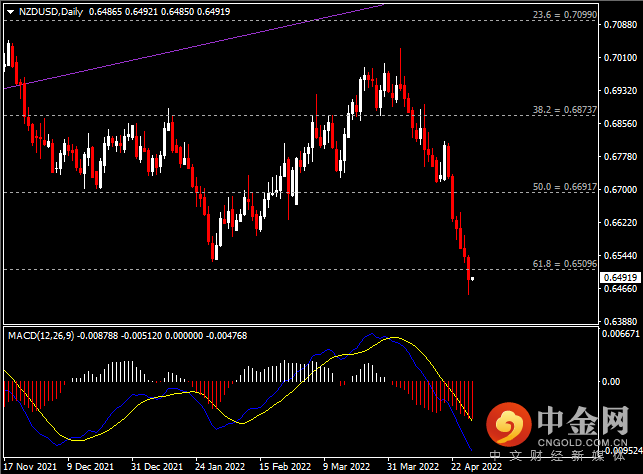Image resolution: width=643 pixels, height=474 pixels.
Task: Click the CNGOLD.COM.CN watermark logo
Action: [558, 426]
